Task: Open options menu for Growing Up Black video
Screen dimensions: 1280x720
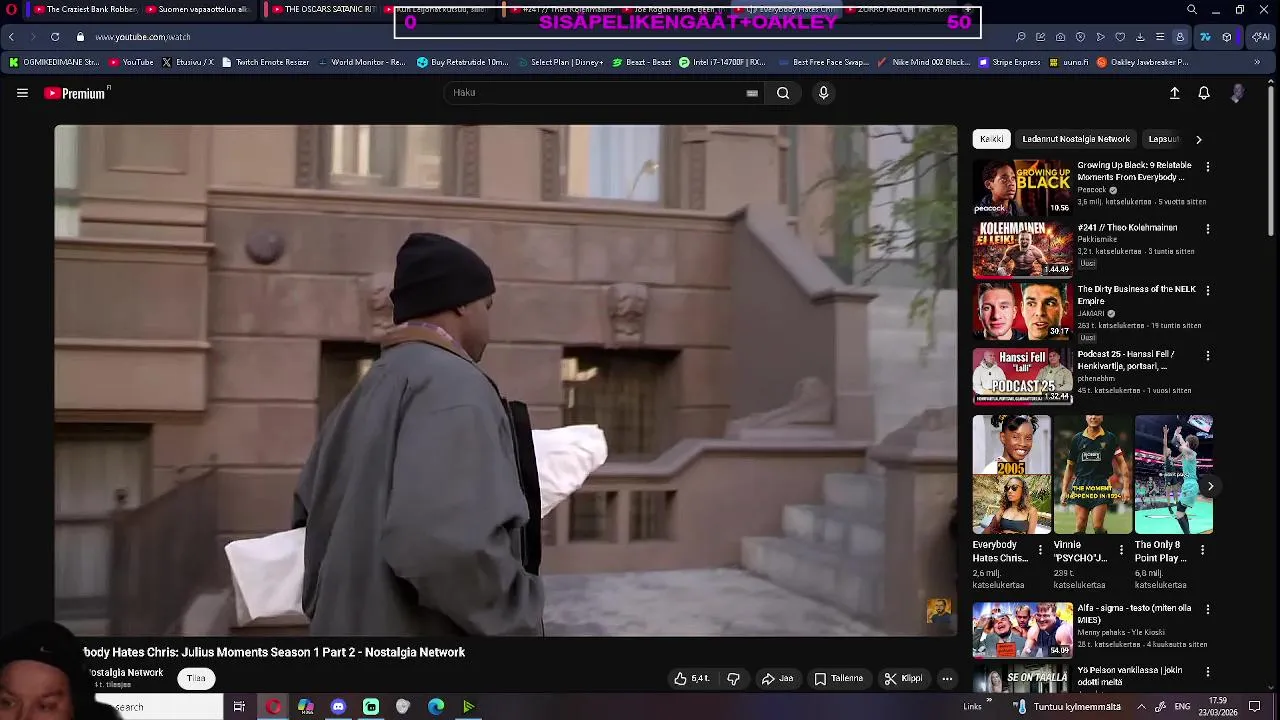Action: 1207,167
